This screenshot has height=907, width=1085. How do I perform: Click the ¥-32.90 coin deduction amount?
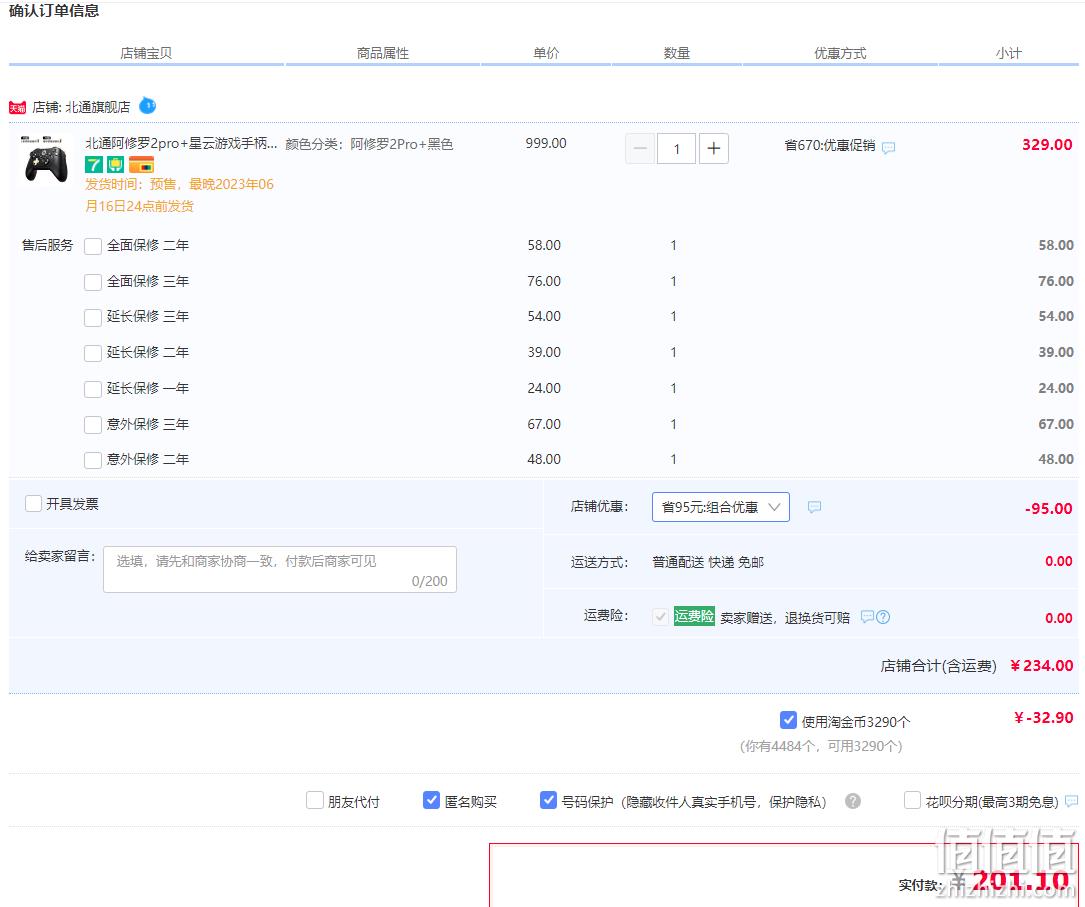(1043, 717)
